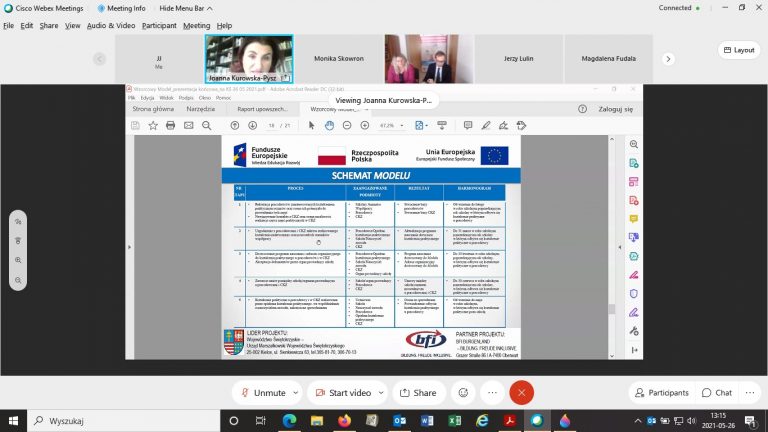Open the Audio & Video menu
768x432 pixels.
[x=111, y=25]
